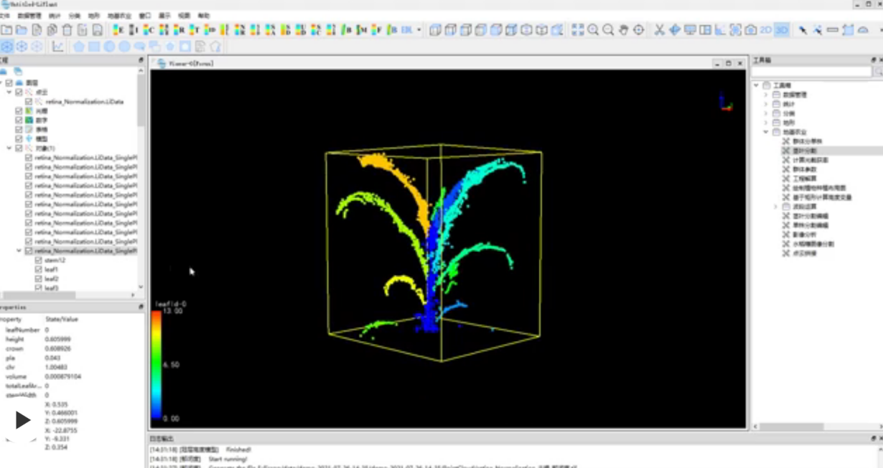The image size is (883, 468).
Task: Select the retina_Normalization.LiData tree item
Action: pyautogui.click(x=84, y=102)
